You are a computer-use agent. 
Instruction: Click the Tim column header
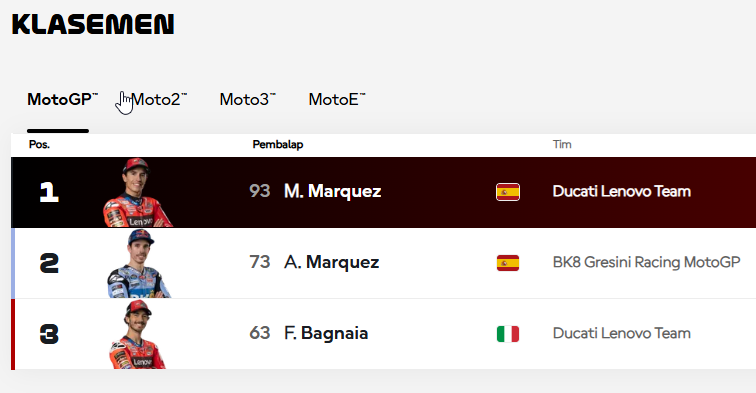(562, 145)
